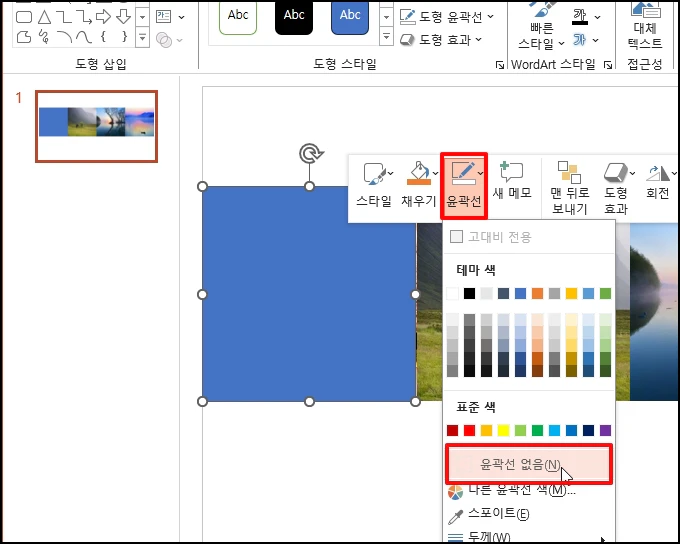Image resolution: width=680 pixels, height=544 pixels.
Task: Click 회전 rotate on mini toolbar
Action: click(x=658, y=181)
